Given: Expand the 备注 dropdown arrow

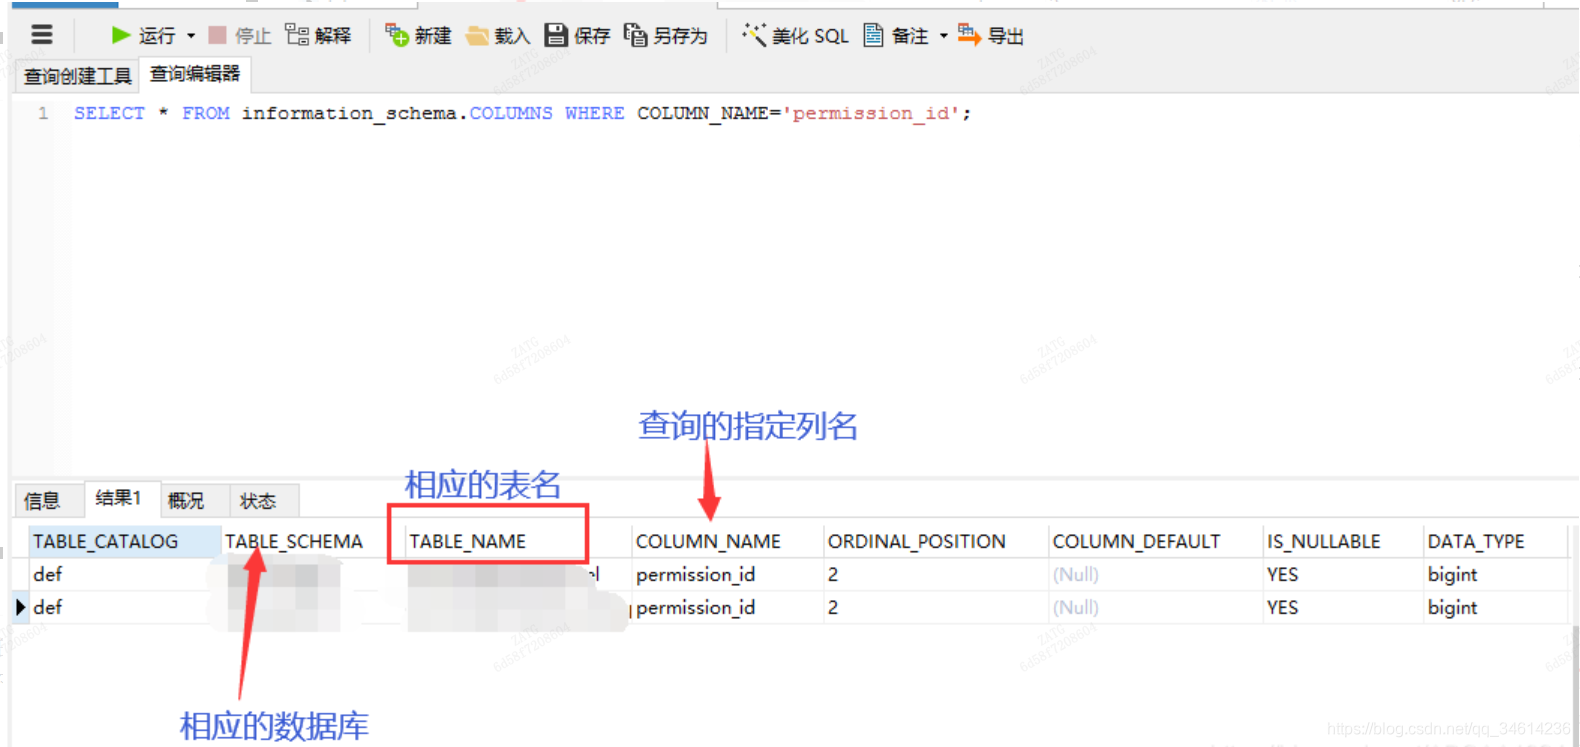Looking at the screenshot, I should (x=943, y=36).
